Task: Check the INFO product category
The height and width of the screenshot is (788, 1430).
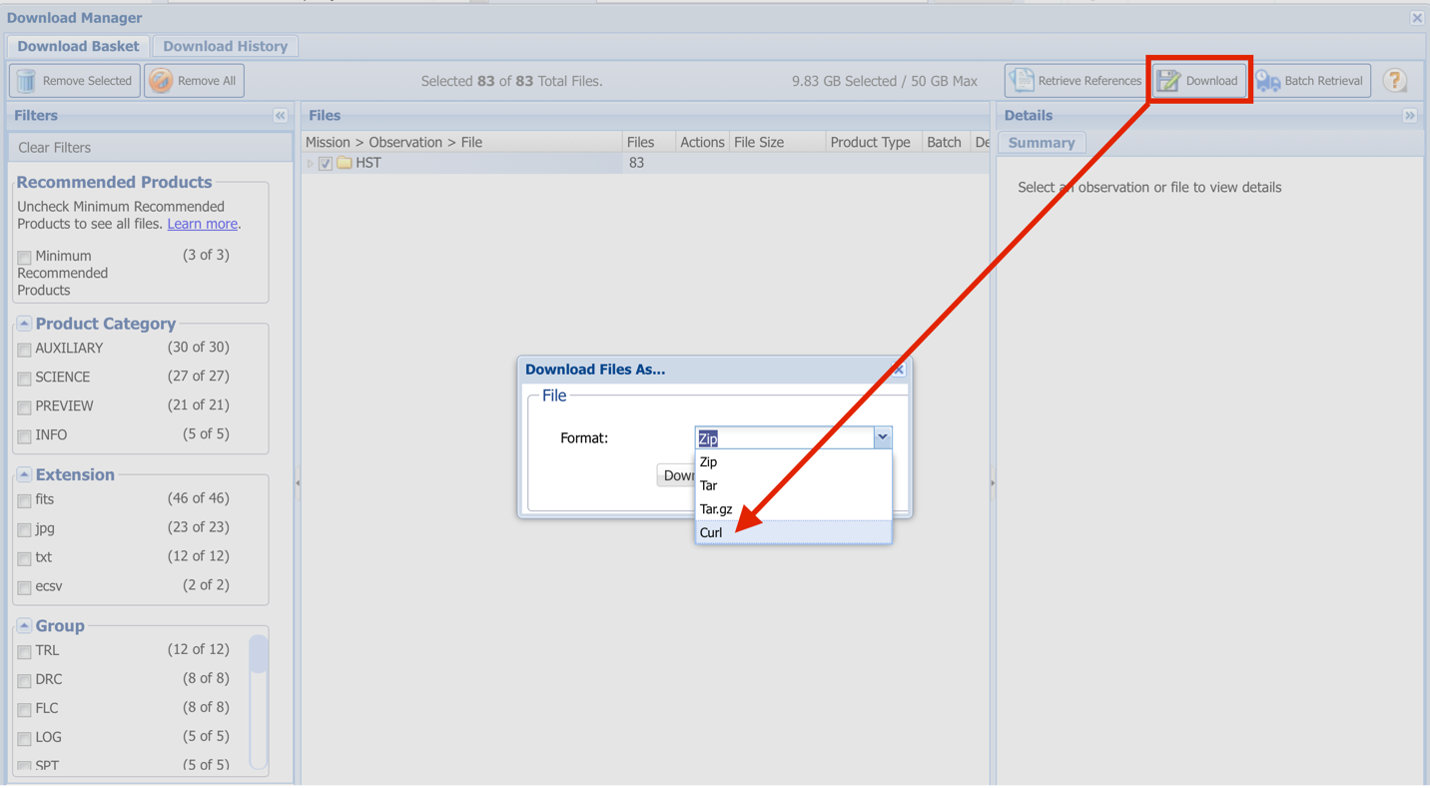Action: coord(24,437)
